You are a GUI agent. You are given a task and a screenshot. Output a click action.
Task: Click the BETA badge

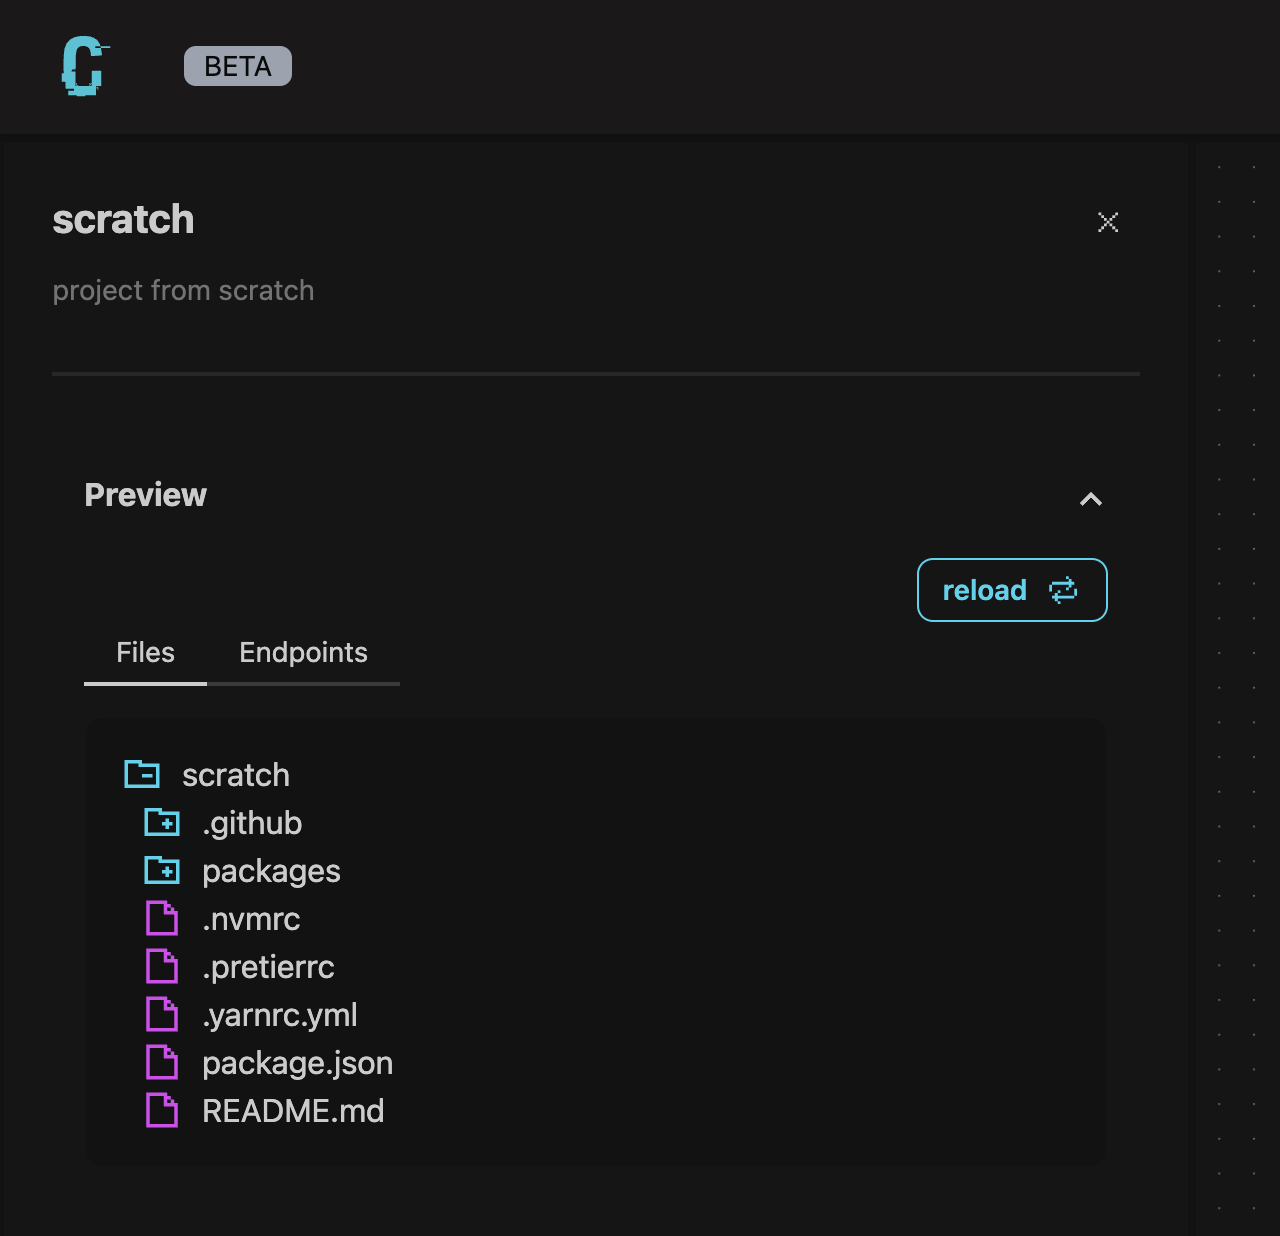click(237, 66)
